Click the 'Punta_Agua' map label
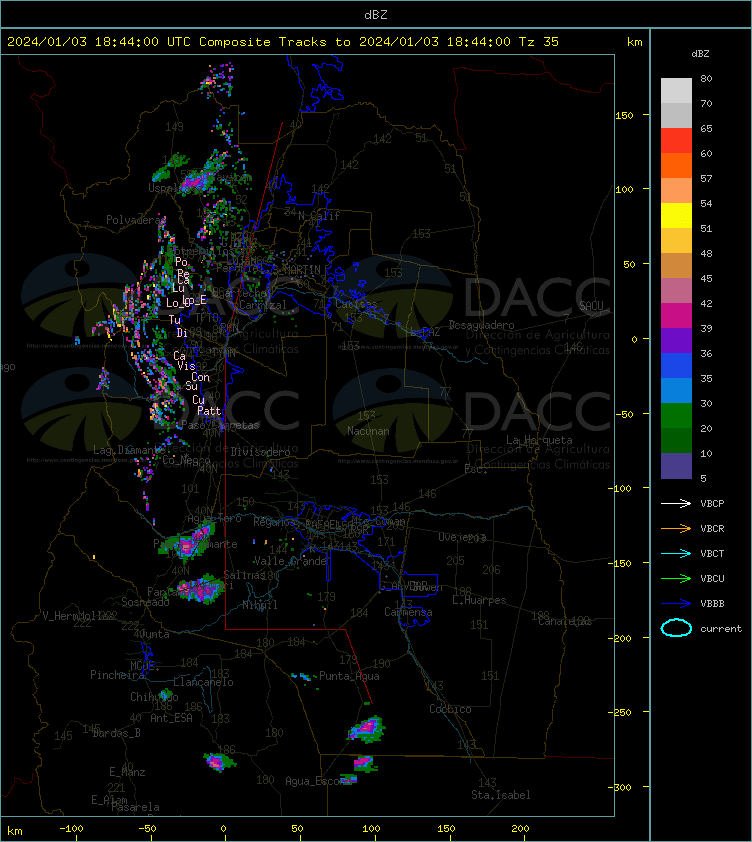Viewport: 752px width, 842px height. click(349, 676)
